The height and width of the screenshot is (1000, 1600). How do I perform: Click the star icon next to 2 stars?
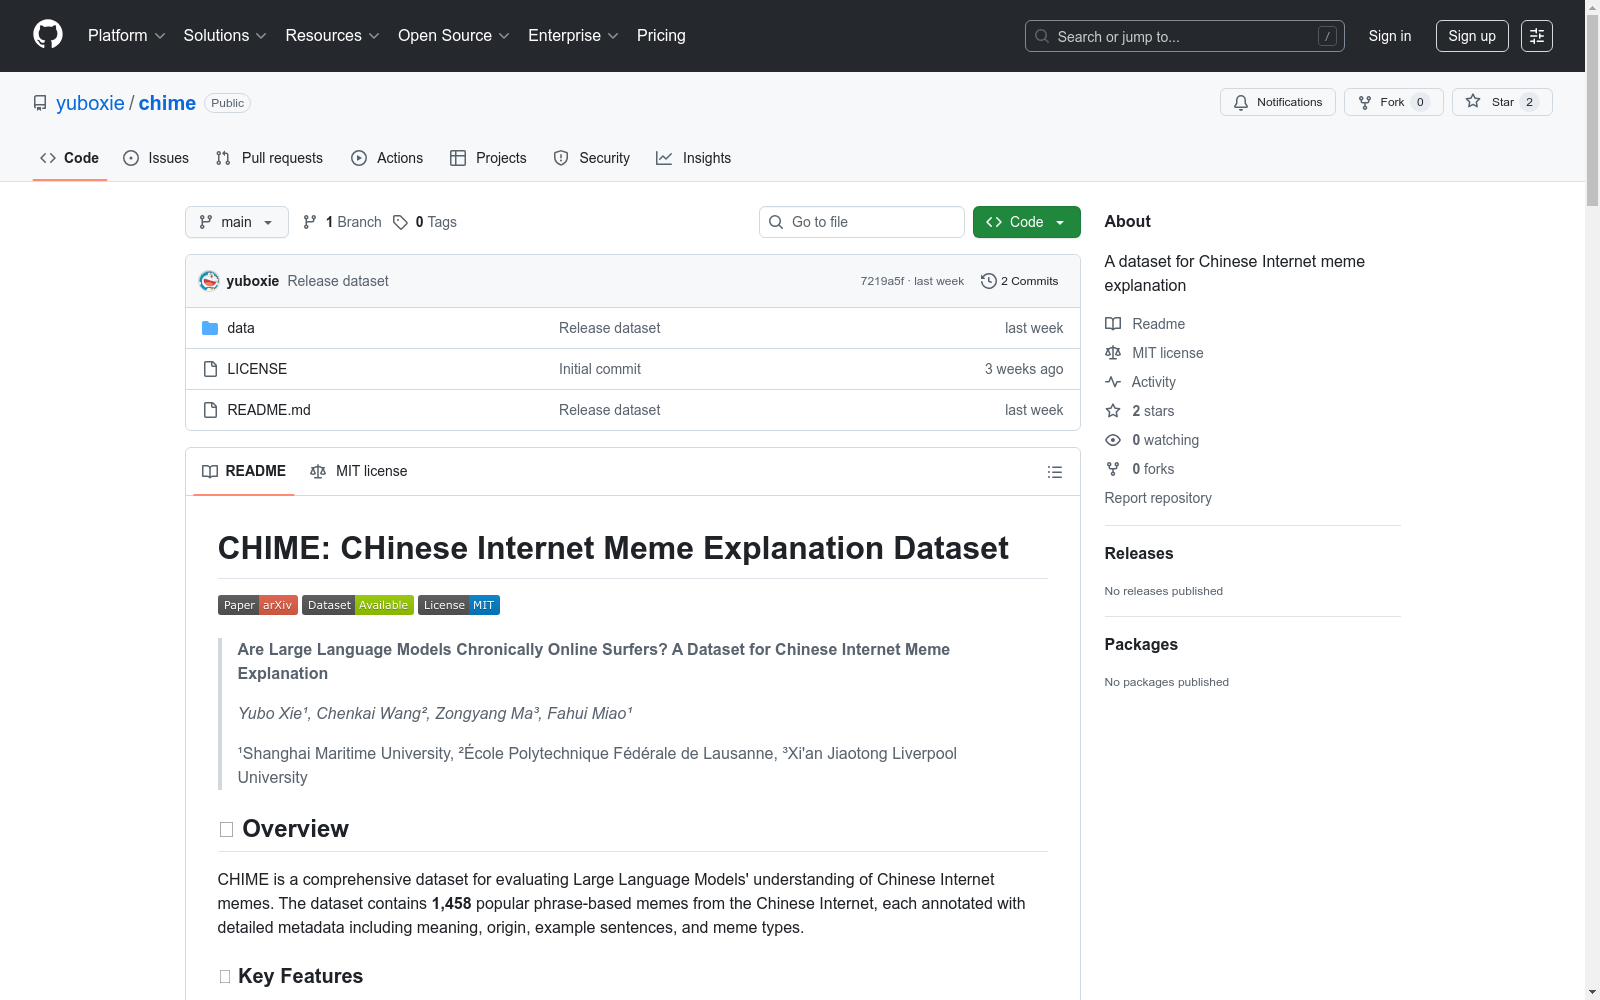tap(1113, 411)
